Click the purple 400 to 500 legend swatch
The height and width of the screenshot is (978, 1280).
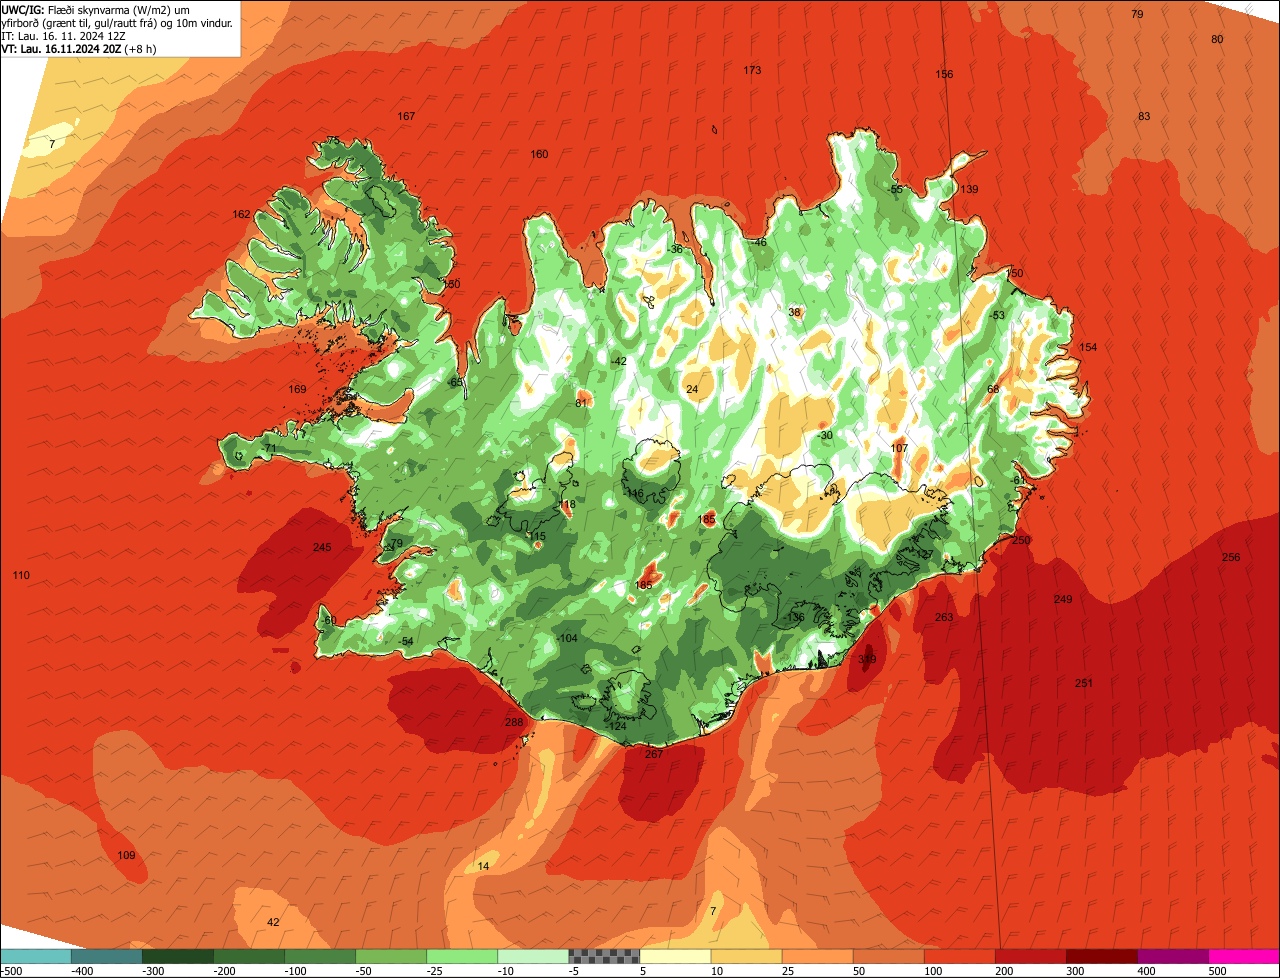click(1172, 956)
